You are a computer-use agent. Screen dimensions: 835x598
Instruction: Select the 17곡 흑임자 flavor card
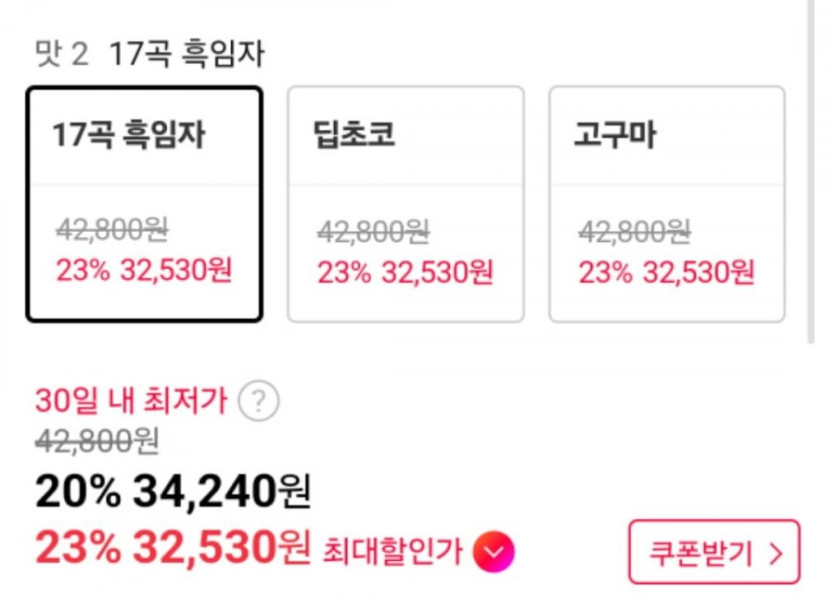coord(144,204)
